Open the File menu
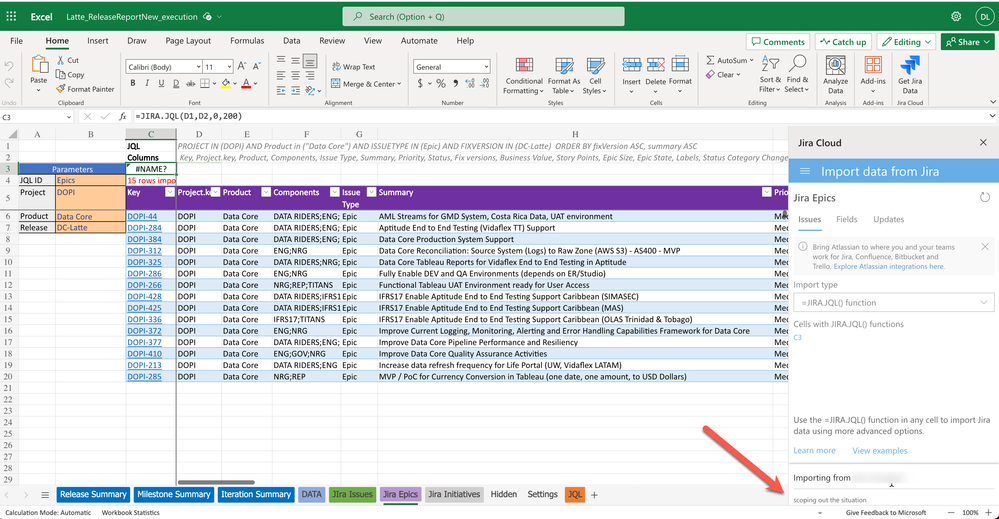This screenshot has width=999, height=519. click(x=17, y=41)
